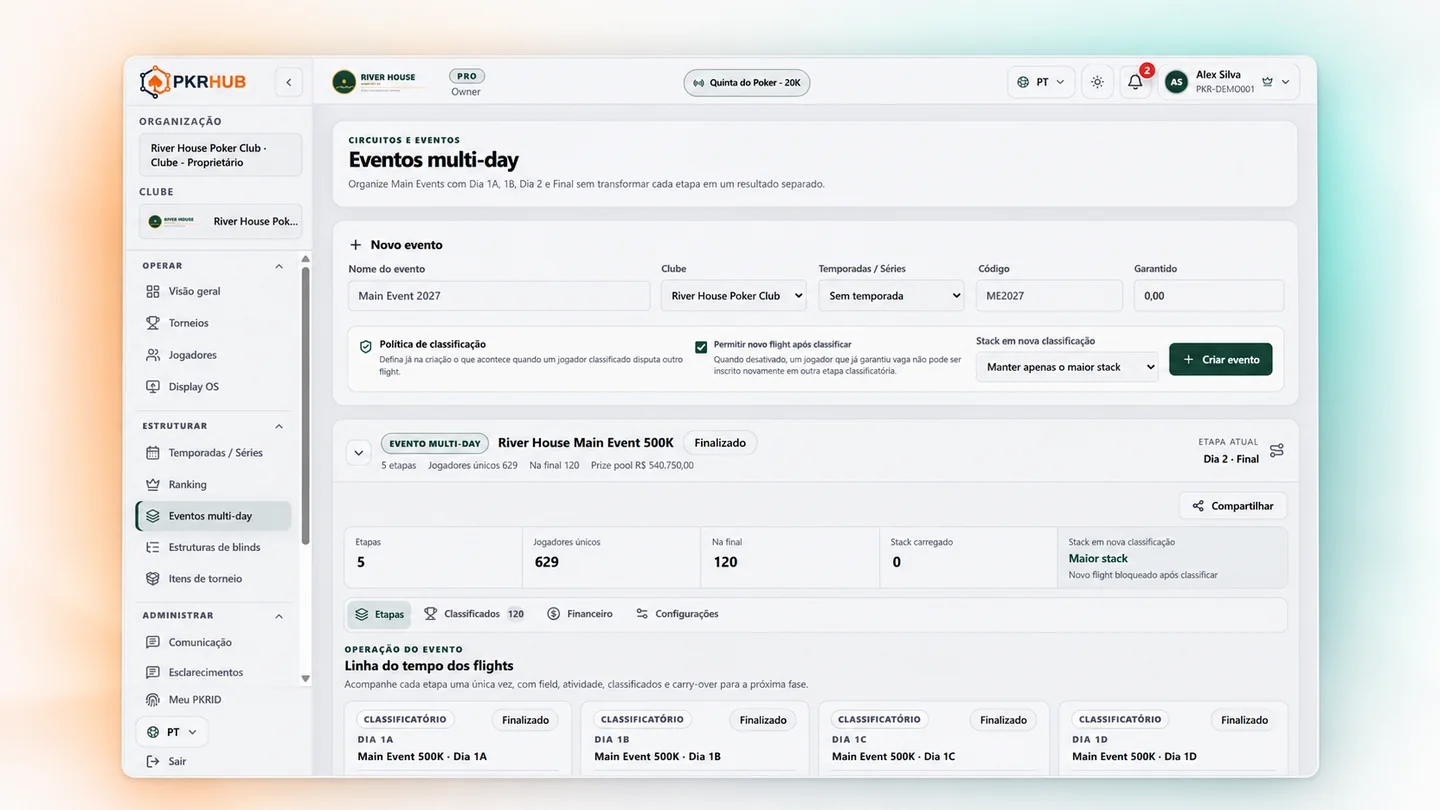
Task: Click the Nome do evento input field
Action: point(499,296)
